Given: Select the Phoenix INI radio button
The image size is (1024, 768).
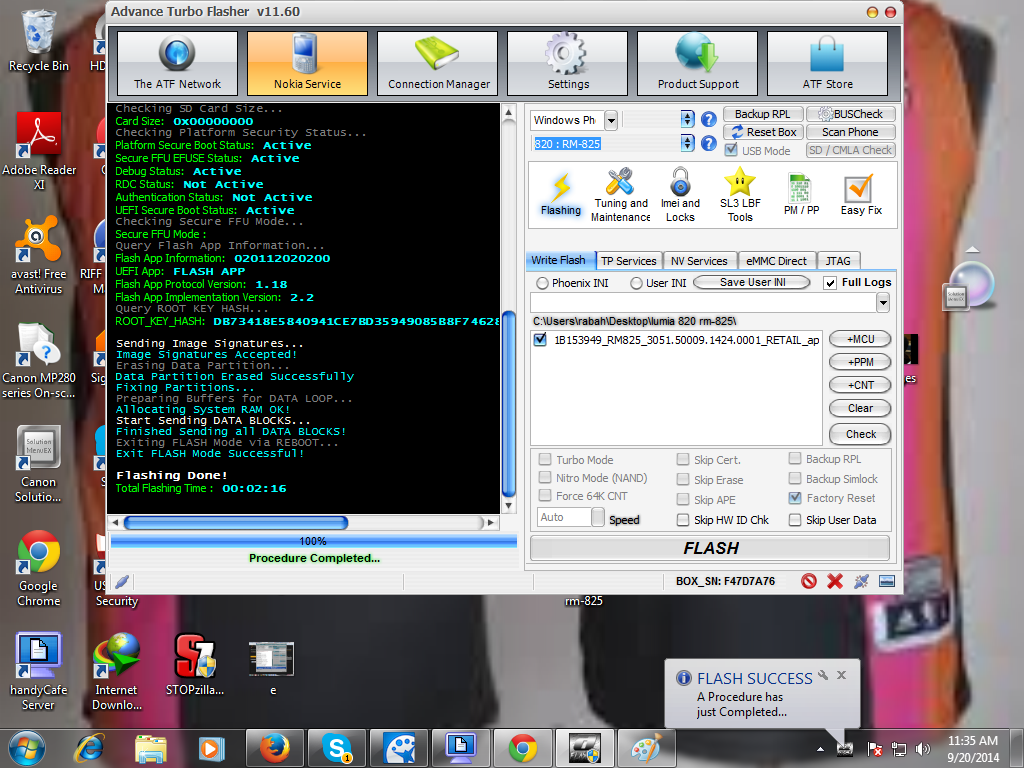Looking at the screenshot, I should point(543,283).
